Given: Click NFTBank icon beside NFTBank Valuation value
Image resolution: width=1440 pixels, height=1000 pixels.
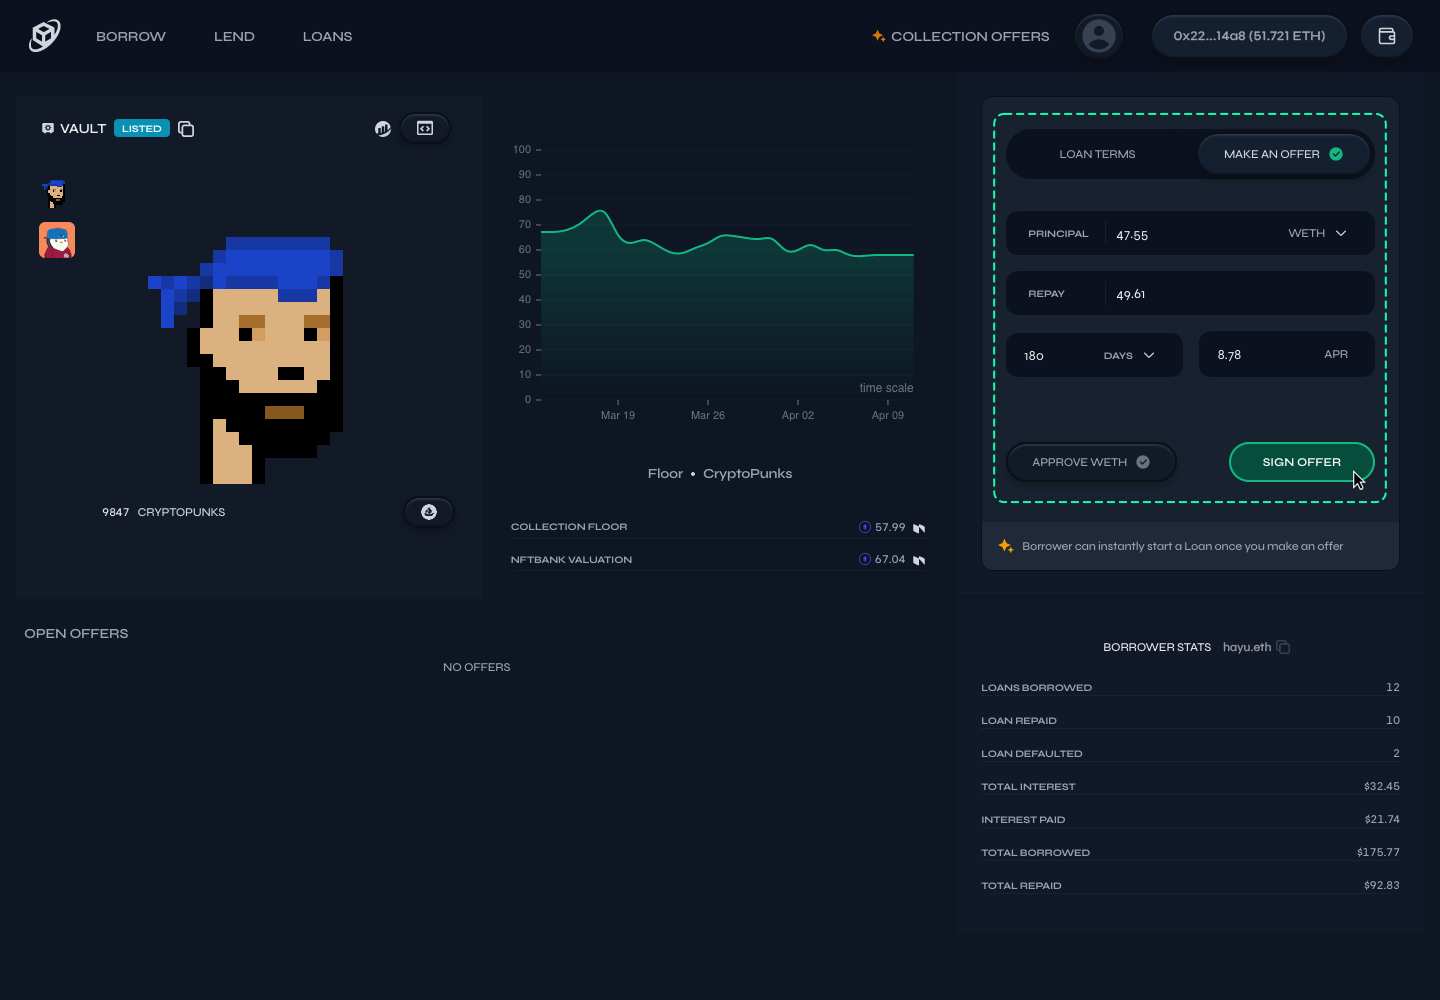Looking at the screenshot, I should pos(919,560).
